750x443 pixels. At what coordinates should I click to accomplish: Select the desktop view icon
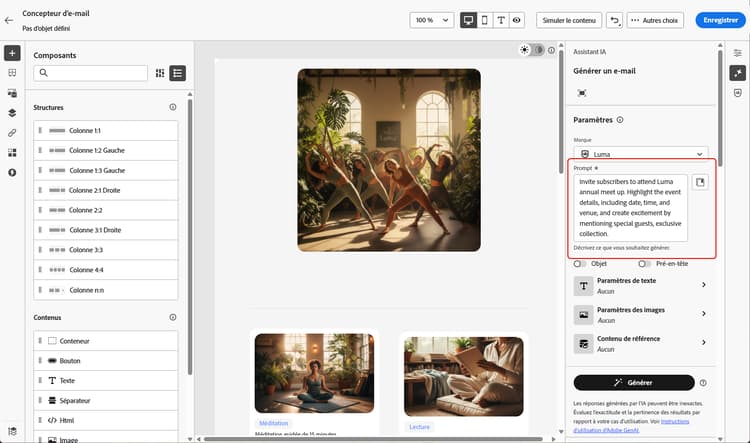tap(468, 20)
